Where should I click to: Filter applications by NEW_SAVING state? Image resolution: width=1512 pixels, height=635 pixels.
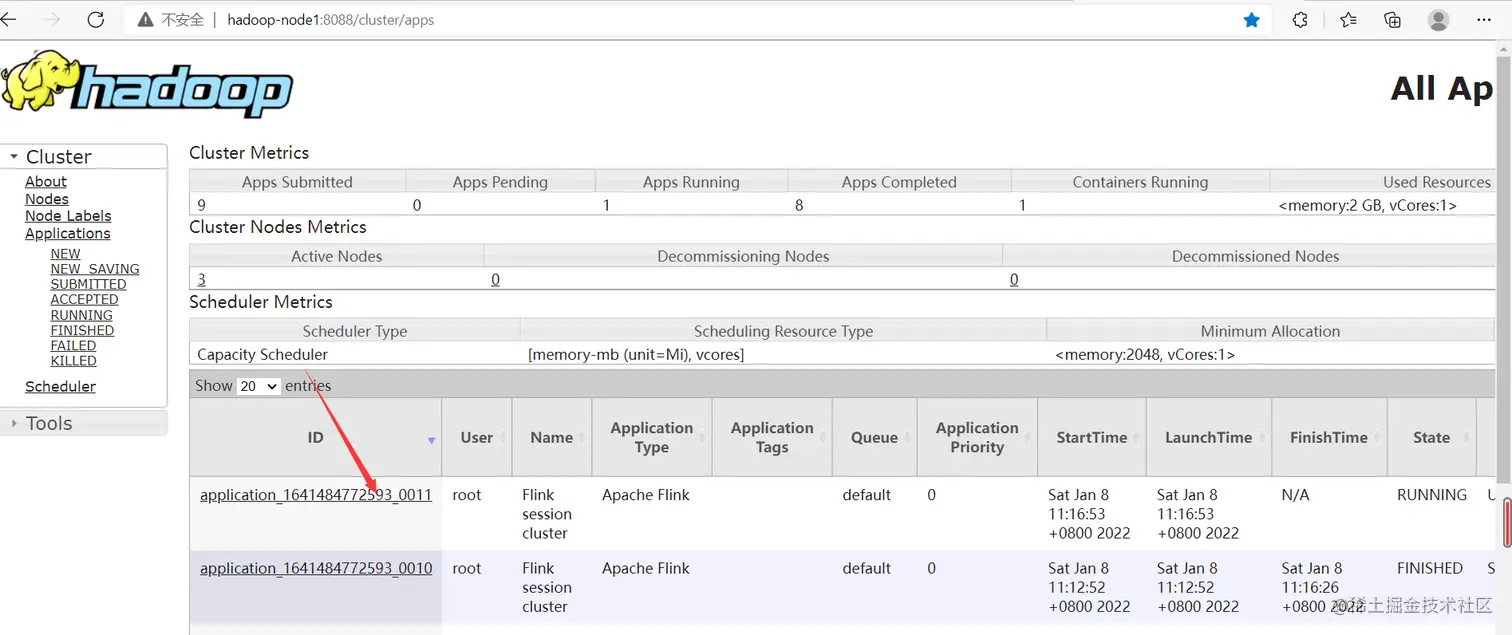tap(95, 269)
